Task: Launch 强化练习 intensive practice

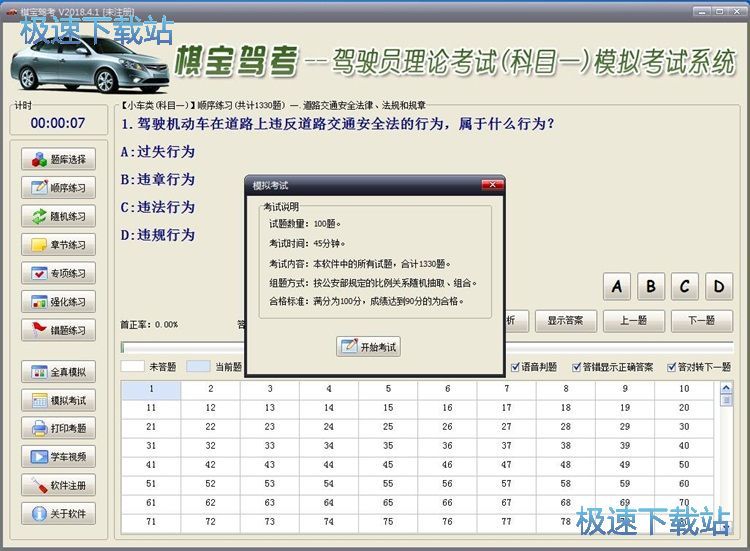Action: click(x=58, y=302)
